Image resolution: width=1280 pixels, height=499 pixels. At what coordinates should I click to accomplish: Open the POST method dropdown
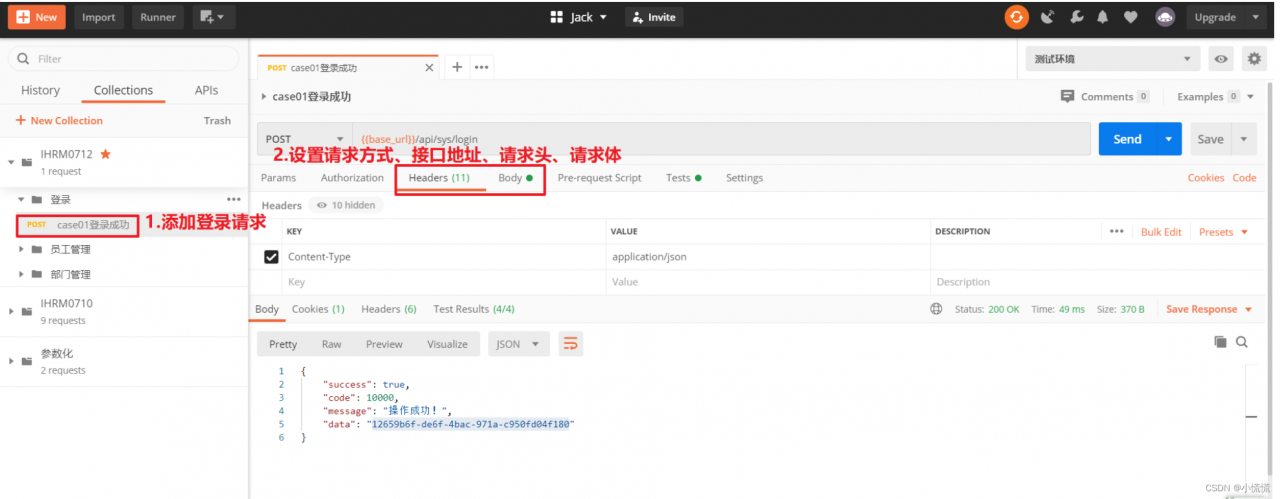(x=304, y=139)
